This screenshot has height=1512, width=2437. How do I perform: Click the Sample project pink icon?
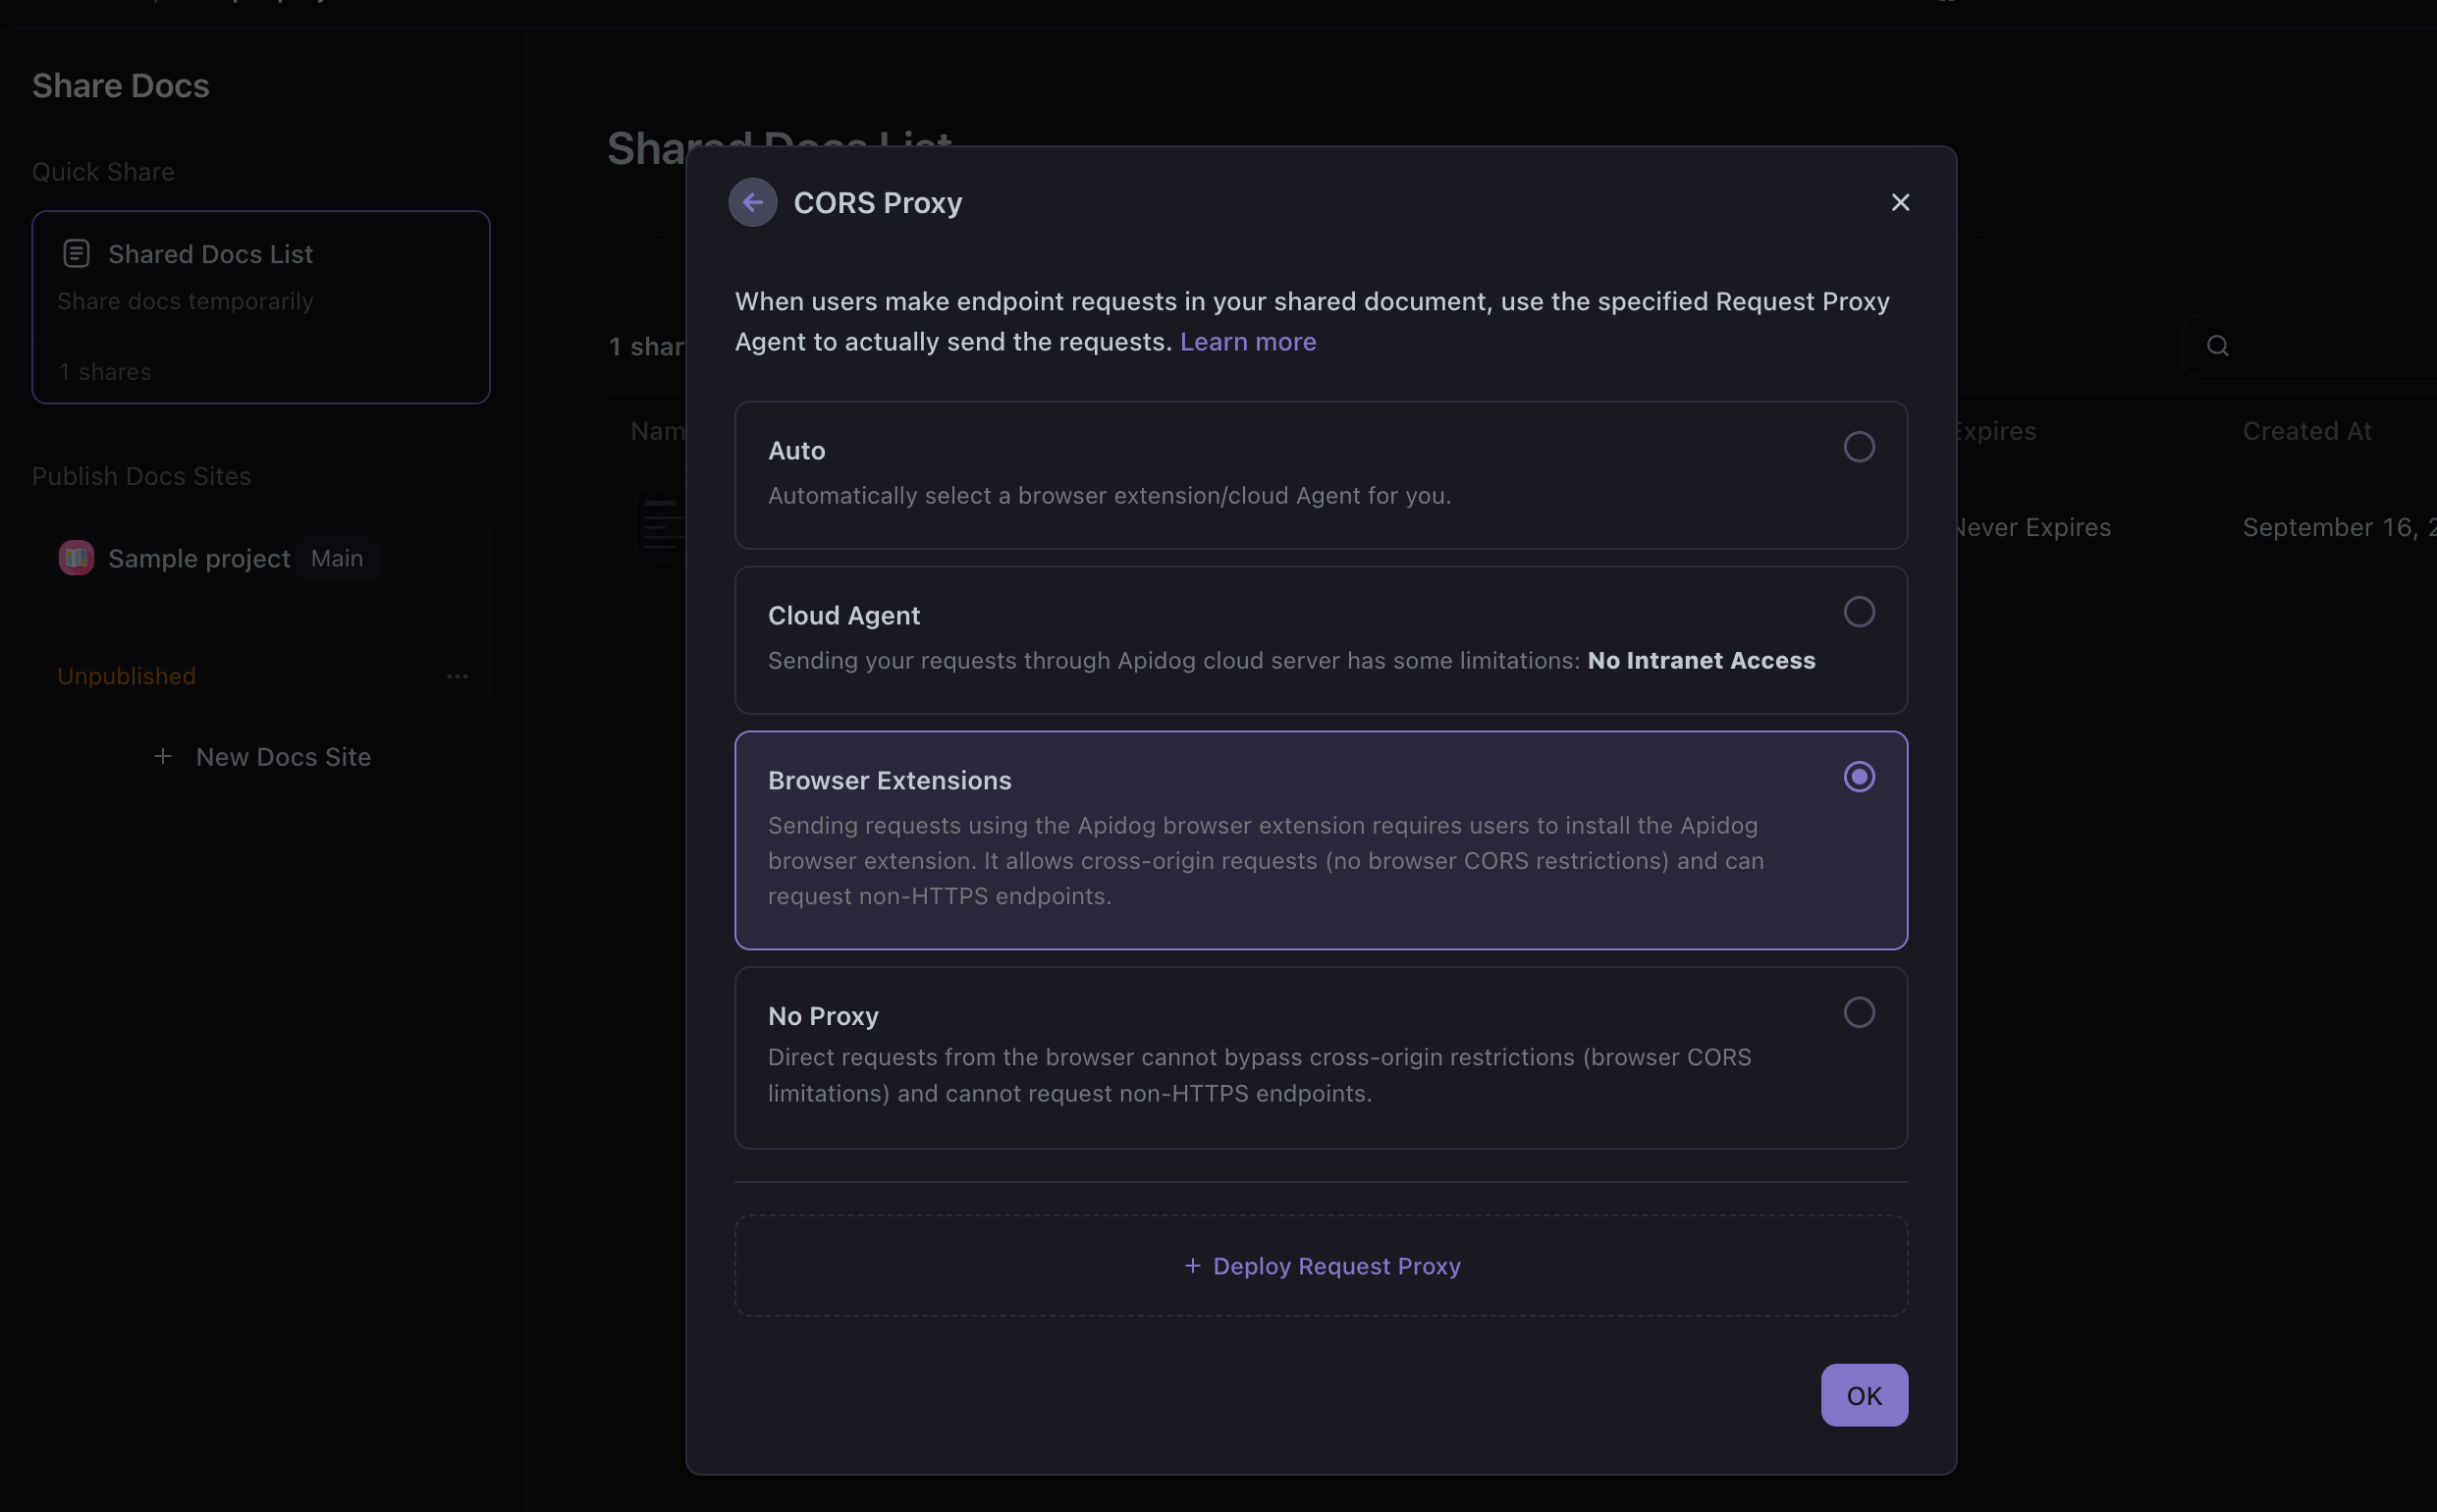[76, 558]
